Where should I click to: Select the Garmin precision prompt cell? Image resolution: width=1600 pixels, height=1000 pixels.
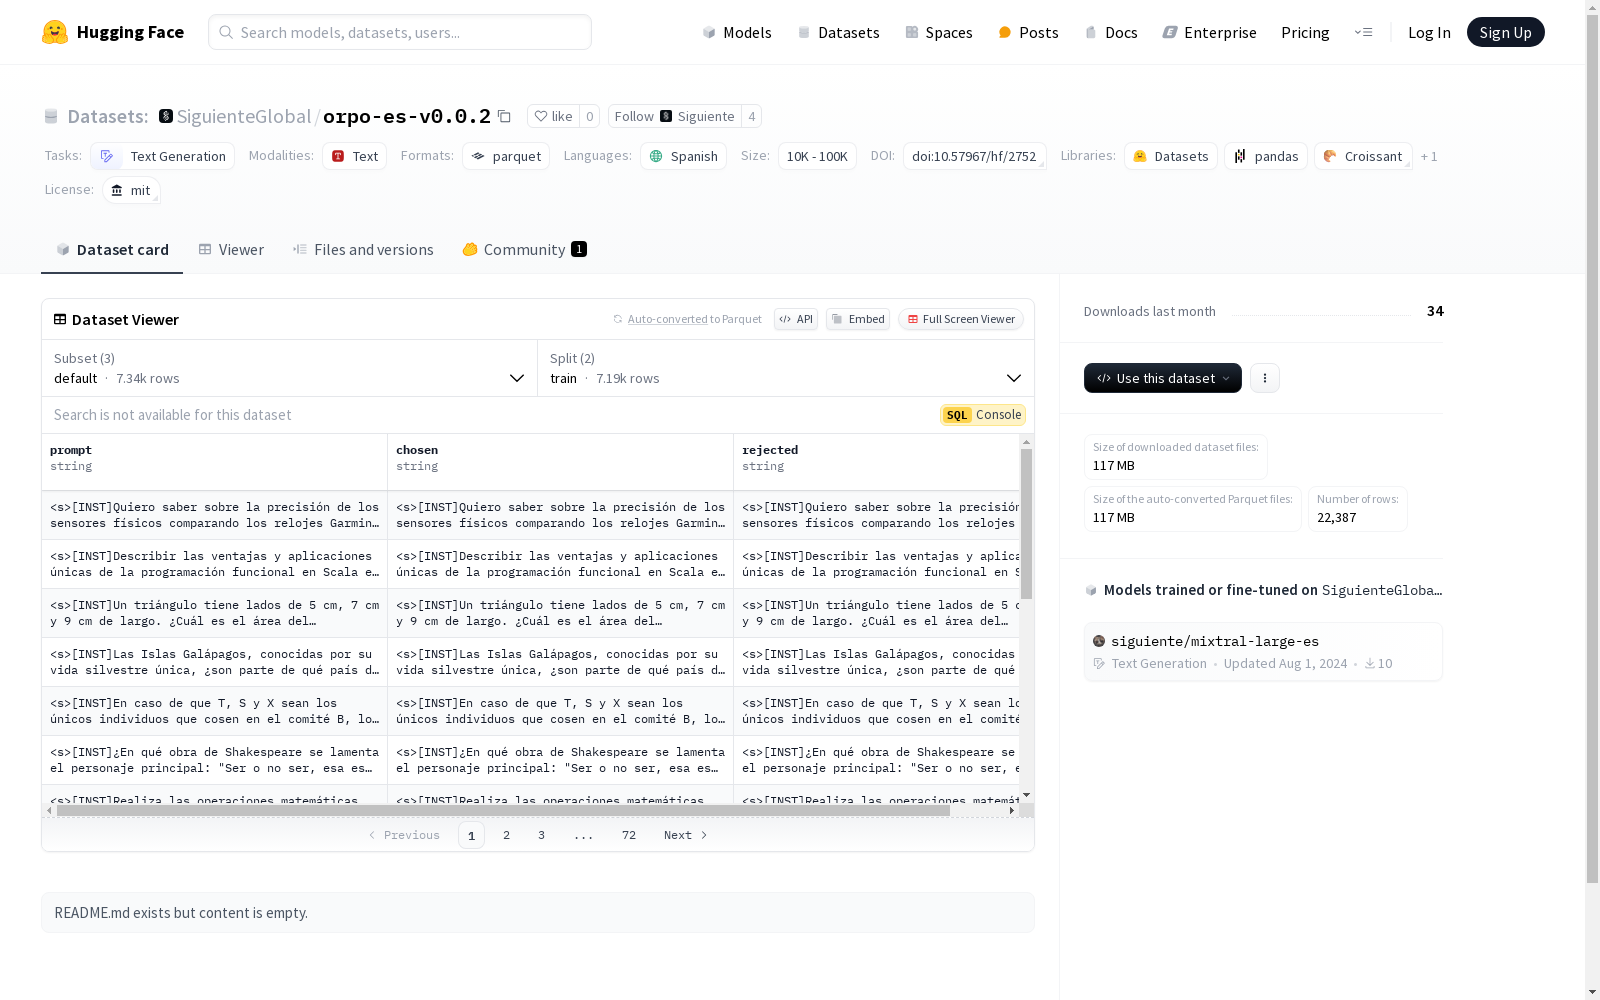pos(215,515)
